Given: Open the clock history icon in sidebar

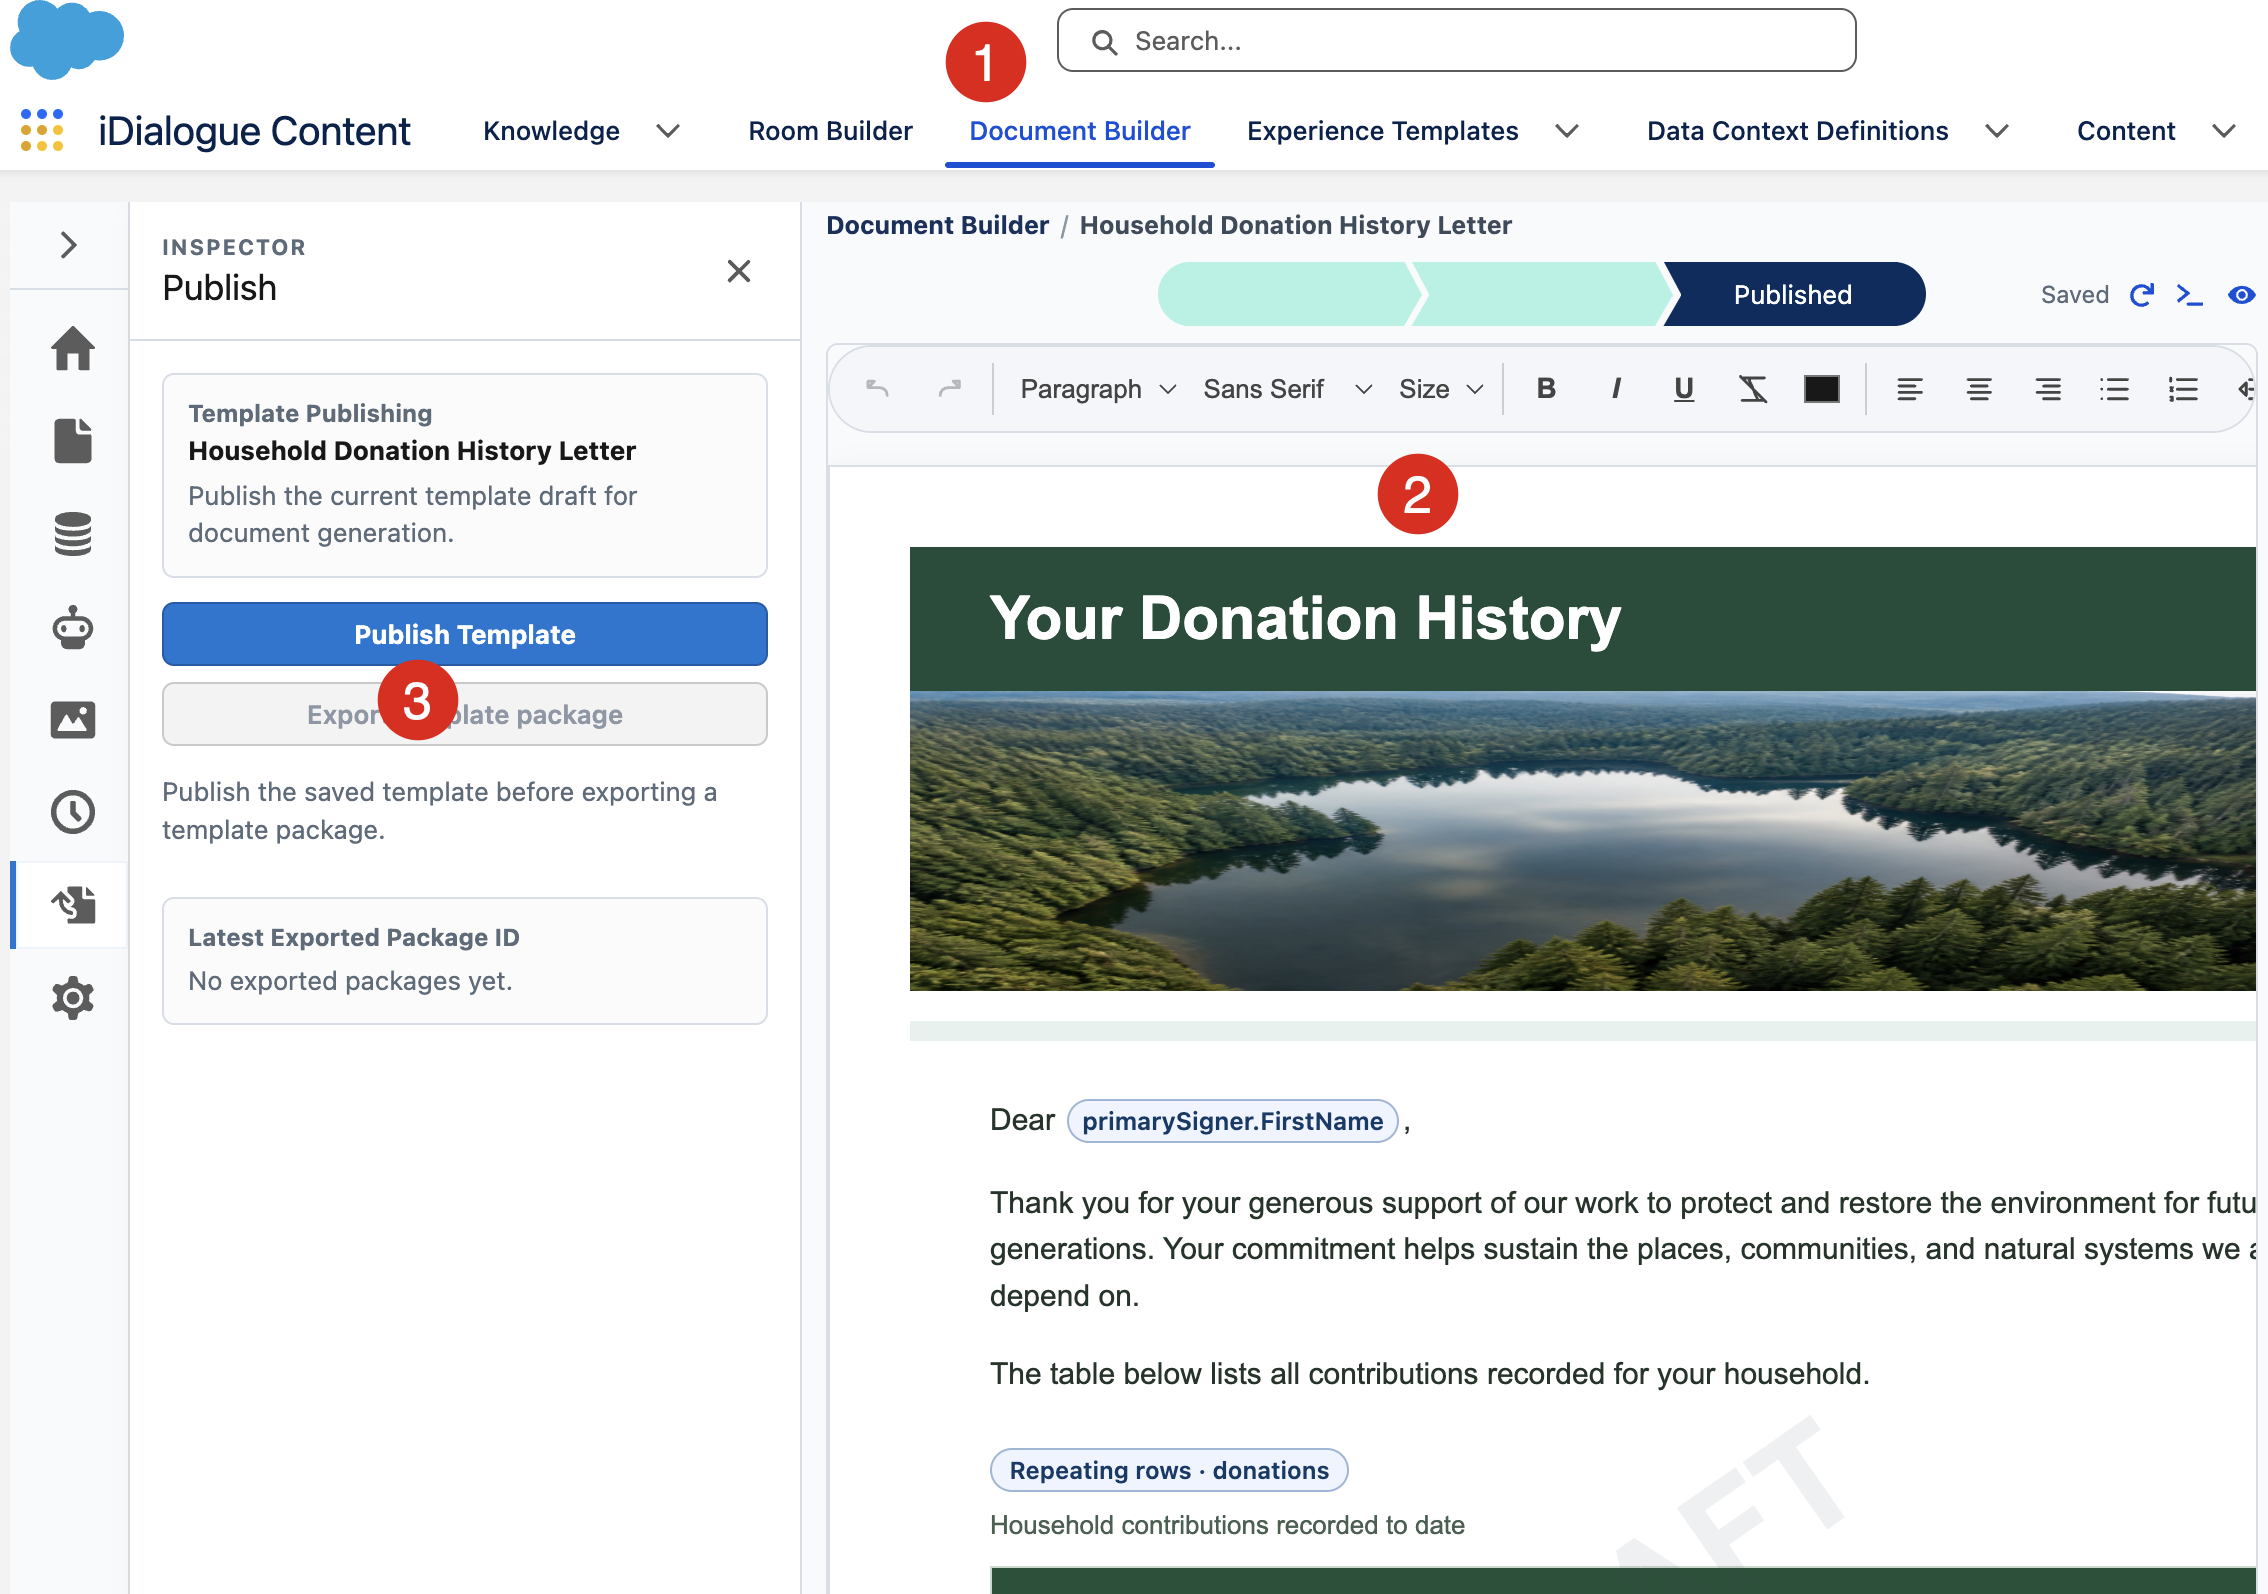Looking at the screenshot, I should point(73,811).
